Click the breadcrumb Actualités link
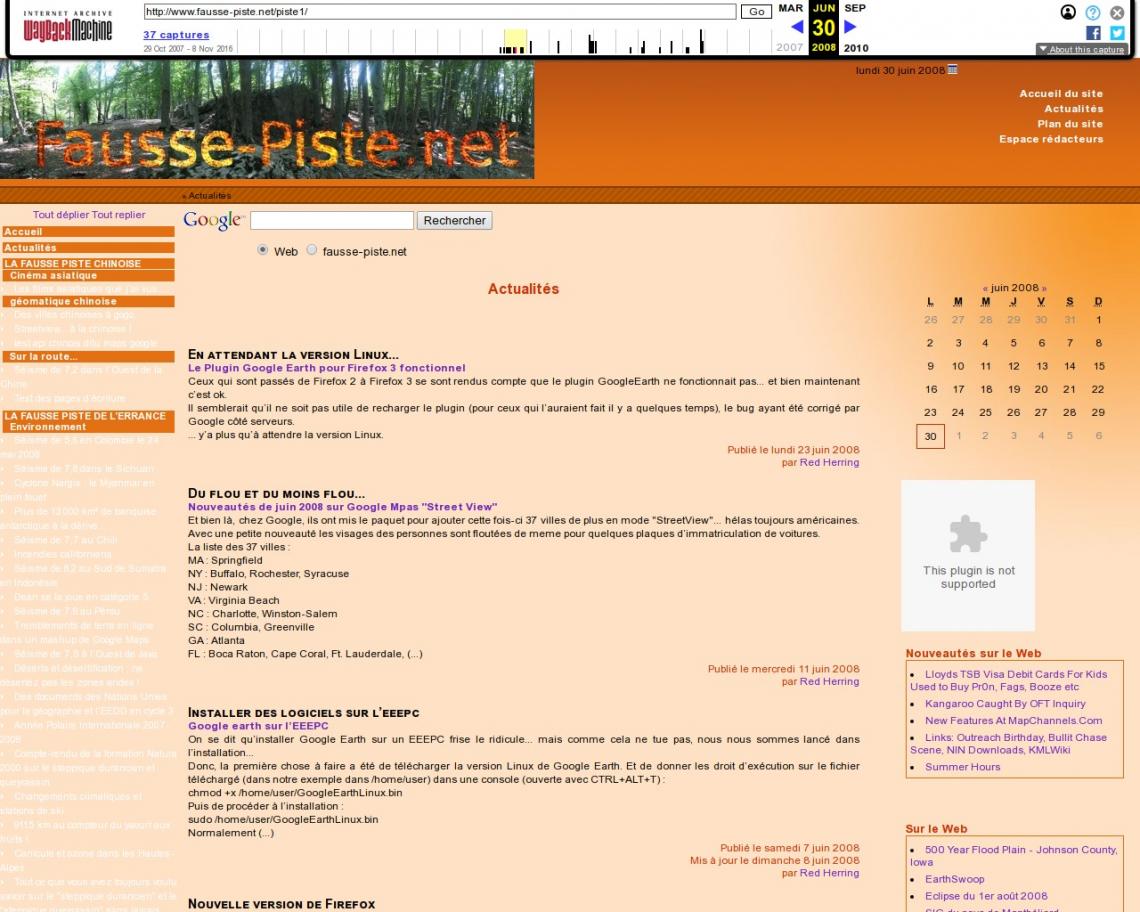Image resolution: width=1140 pixels, height=912 pixels. pos(210,196)
